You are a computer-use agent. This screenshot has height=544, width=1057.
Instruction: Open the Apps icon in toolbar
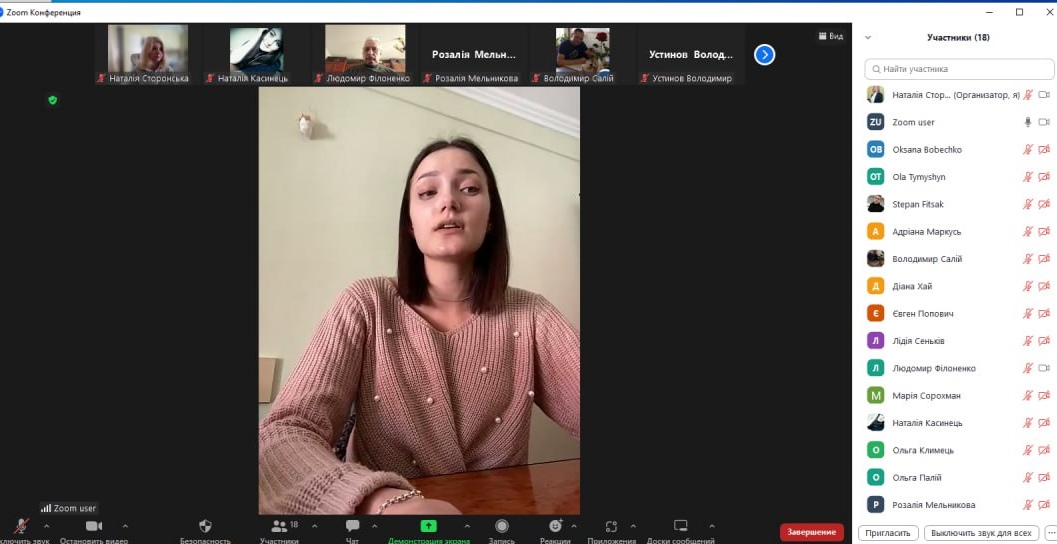(612, 526)
